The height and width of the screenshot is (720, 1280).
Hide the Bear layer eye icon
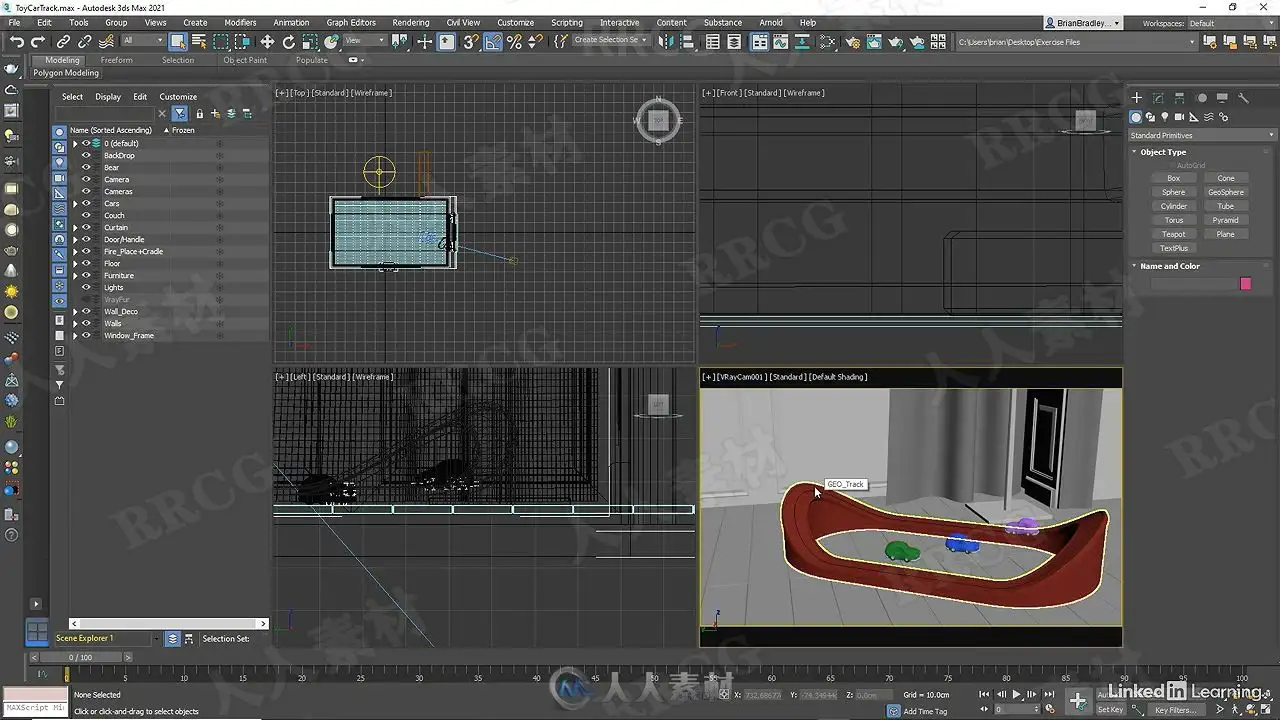tap(86, 167)
